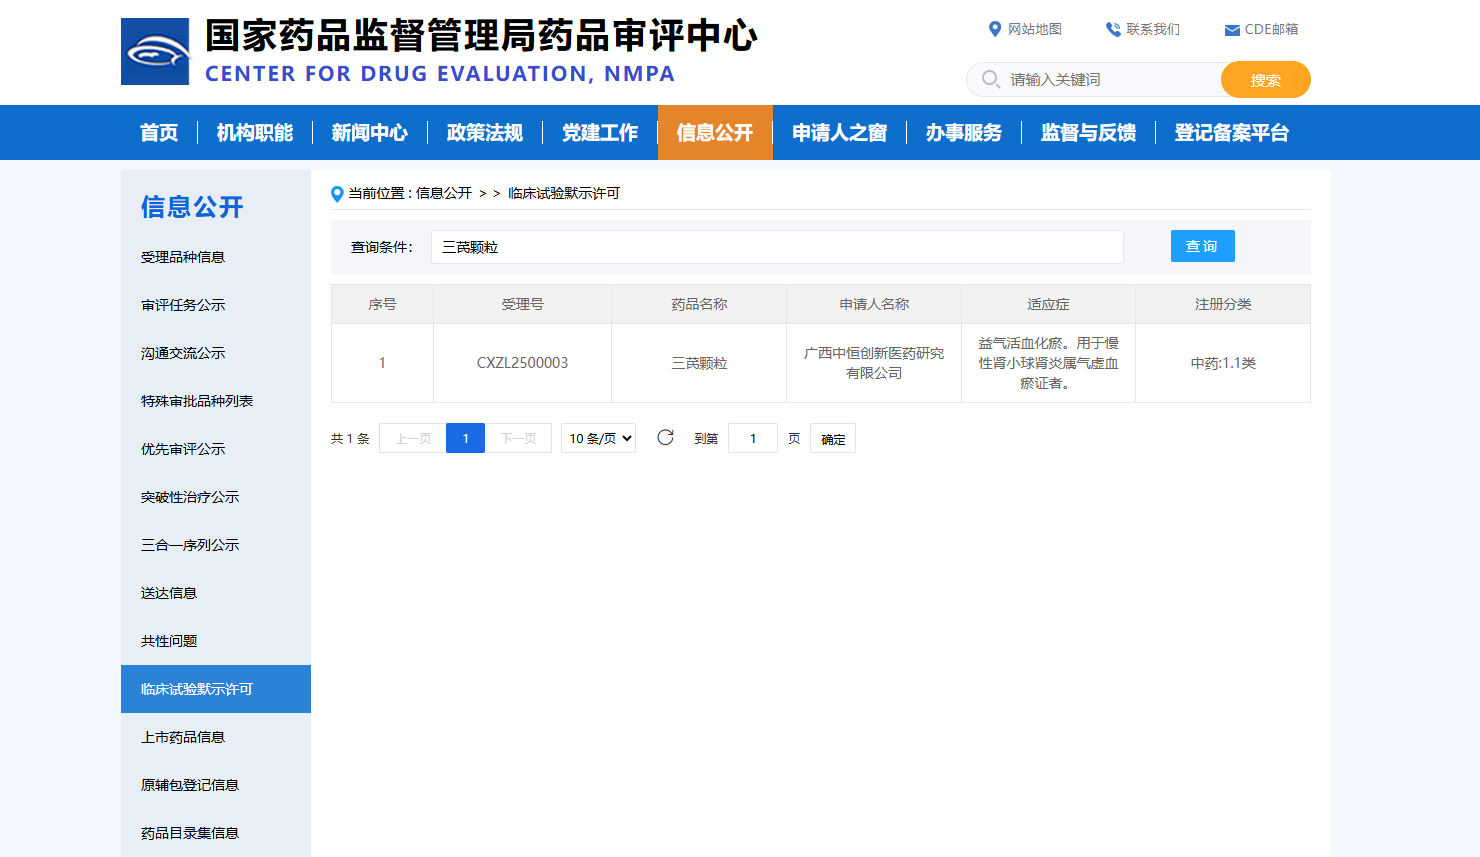Open 药品目录集信息 in the sidebar
Image resolution: width=1480 pixels, height=857 pixels.
[x=190, y=833]
